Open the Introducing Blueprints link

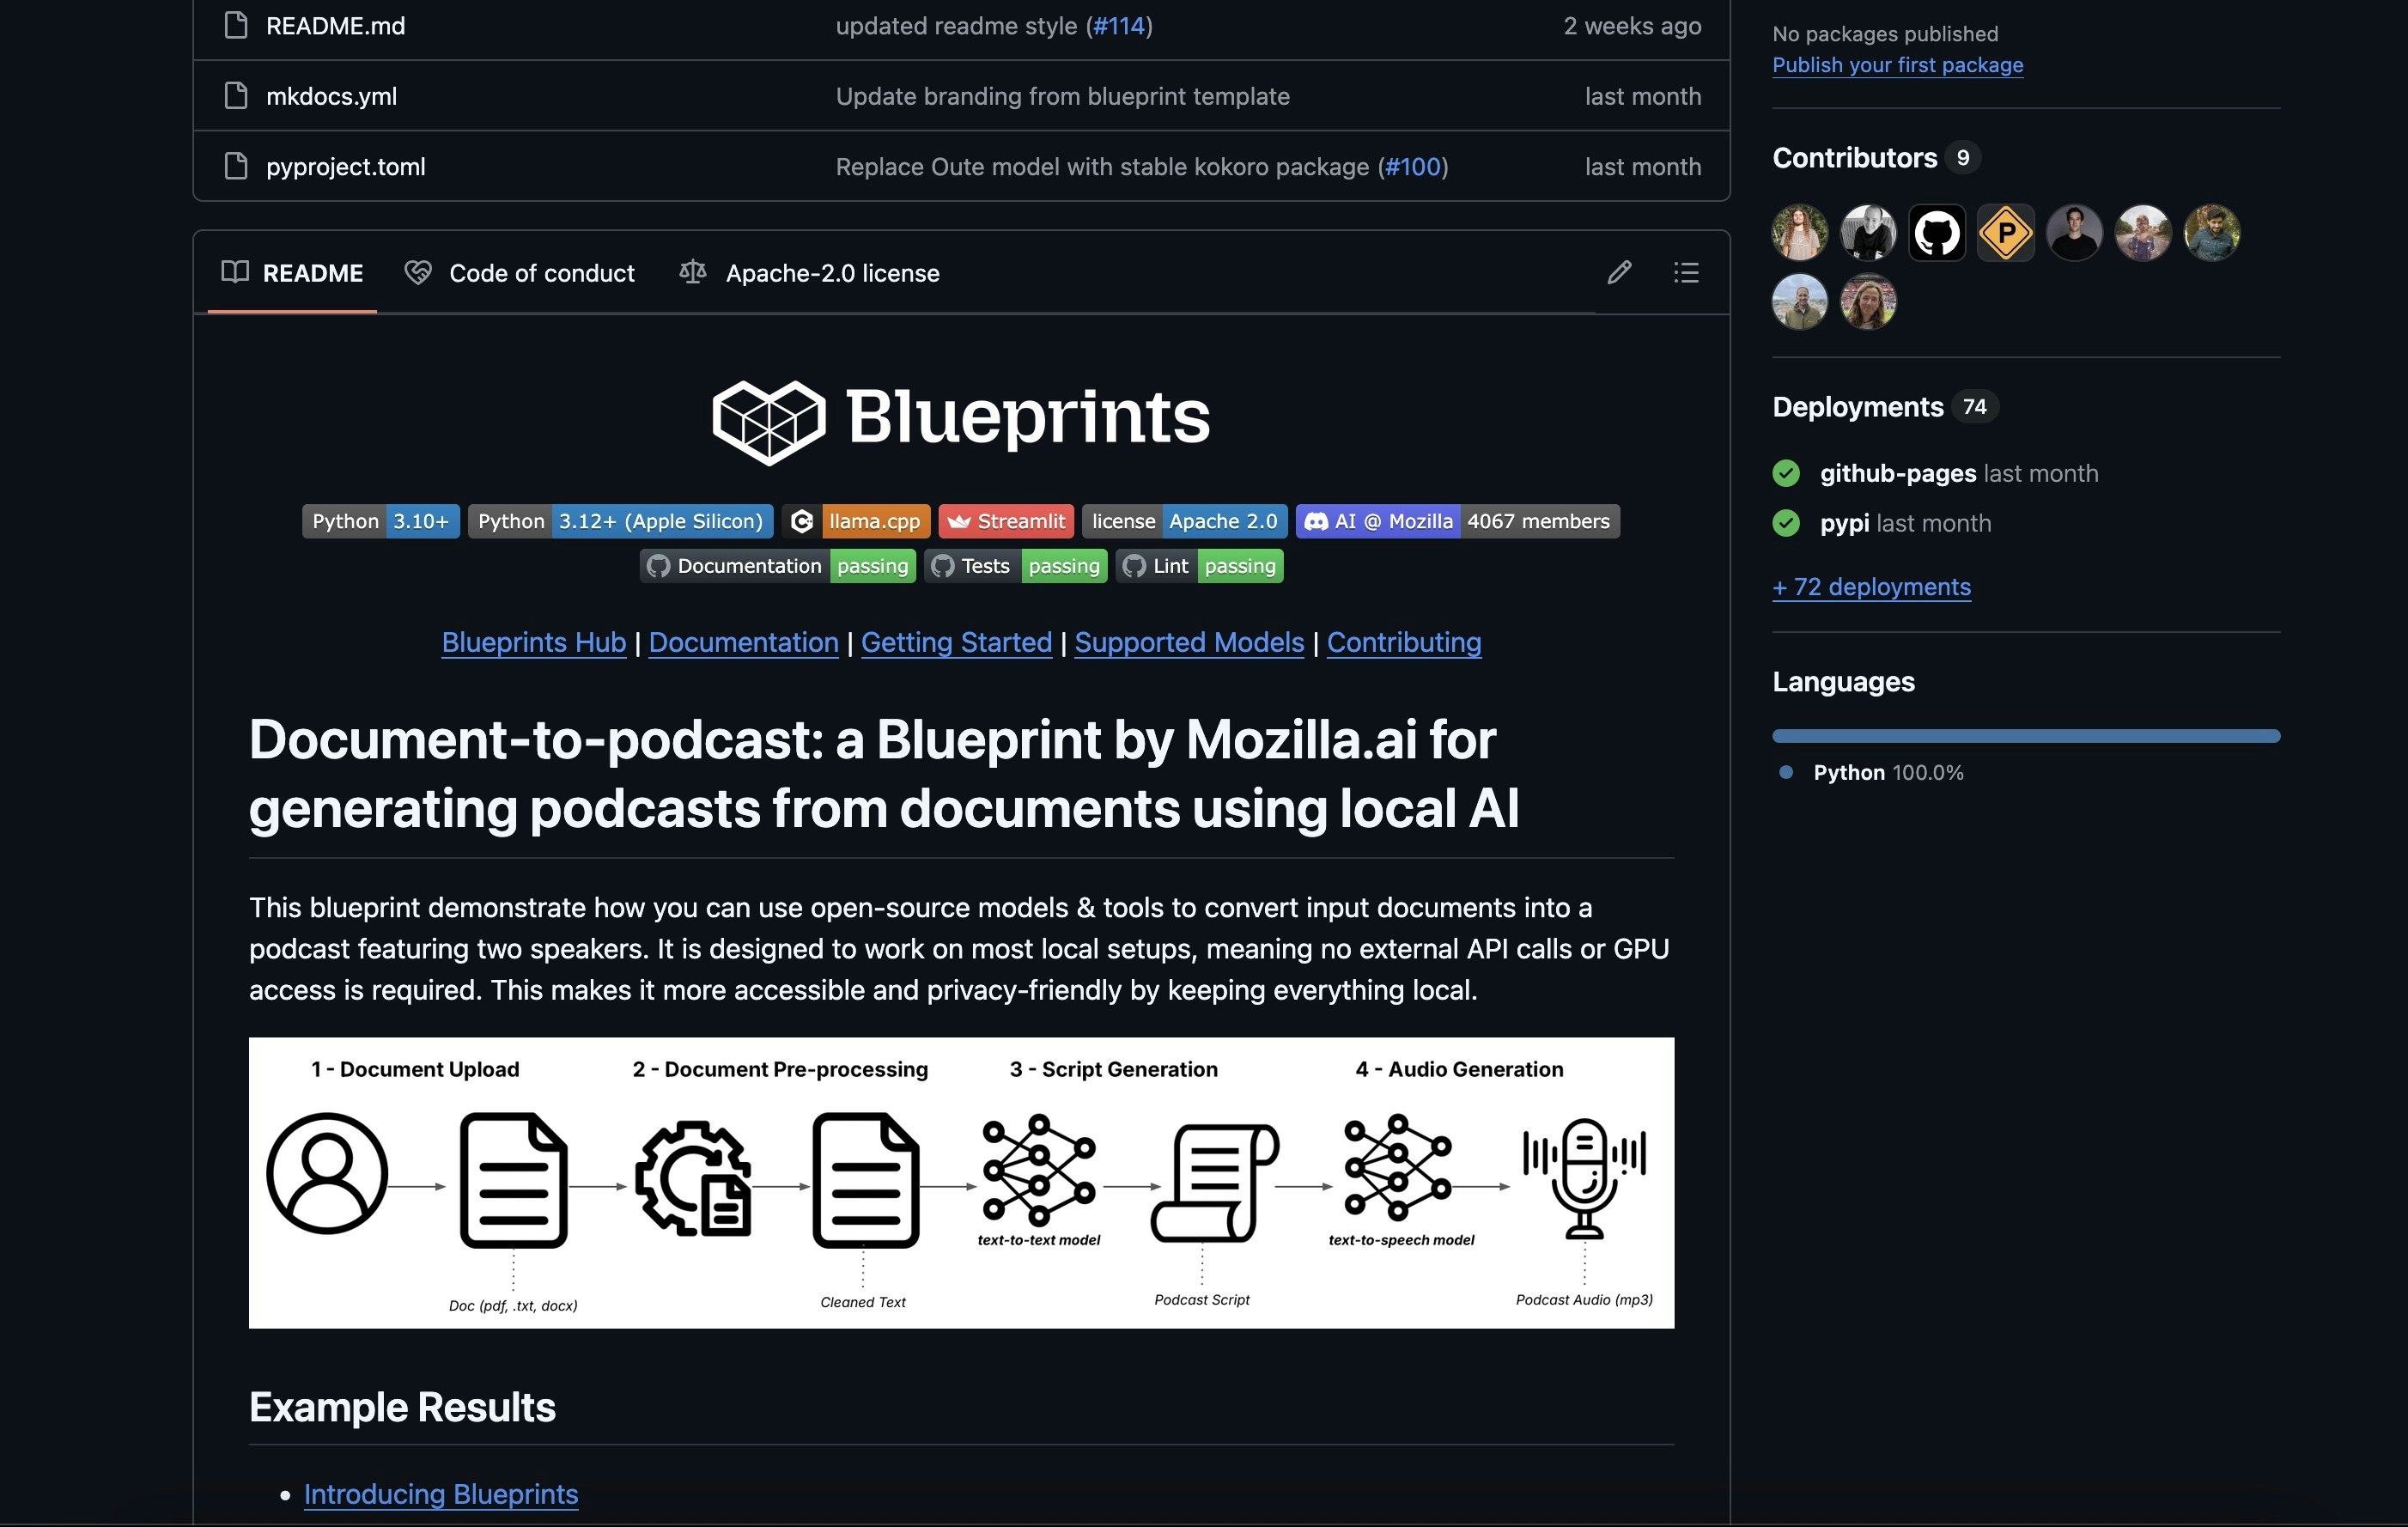click(441, 1494)
